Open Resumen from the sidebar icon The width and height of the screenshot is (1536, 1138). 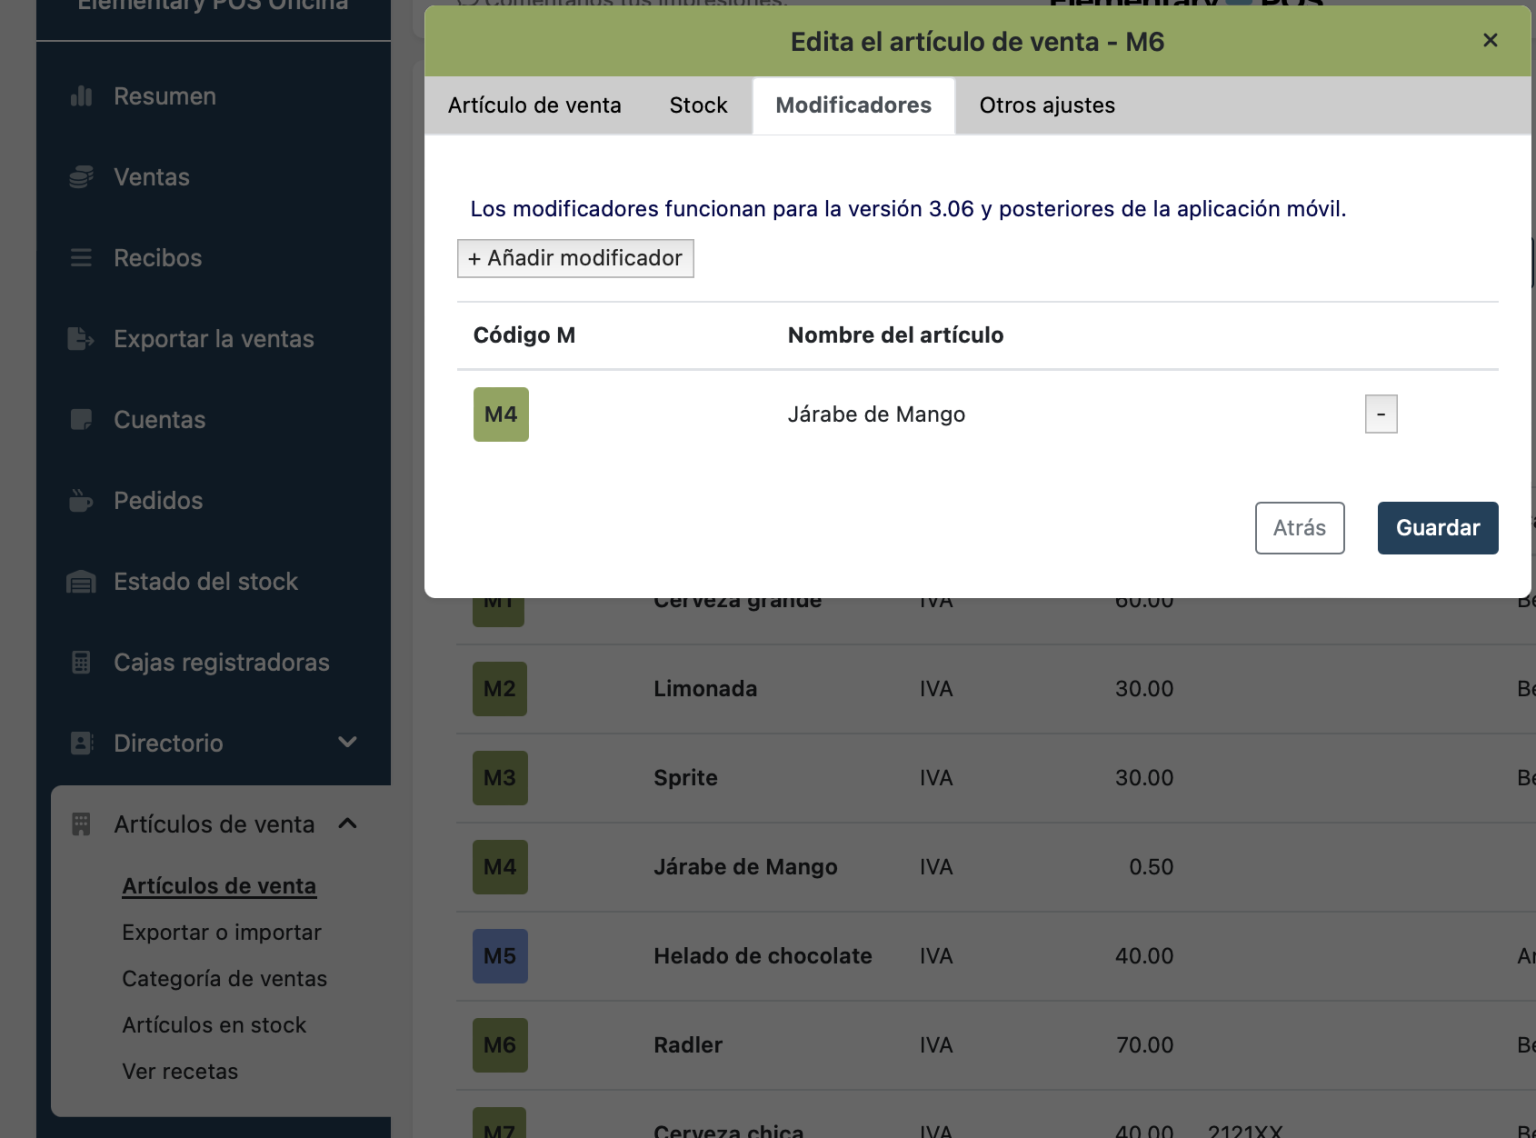coord(80,96)
